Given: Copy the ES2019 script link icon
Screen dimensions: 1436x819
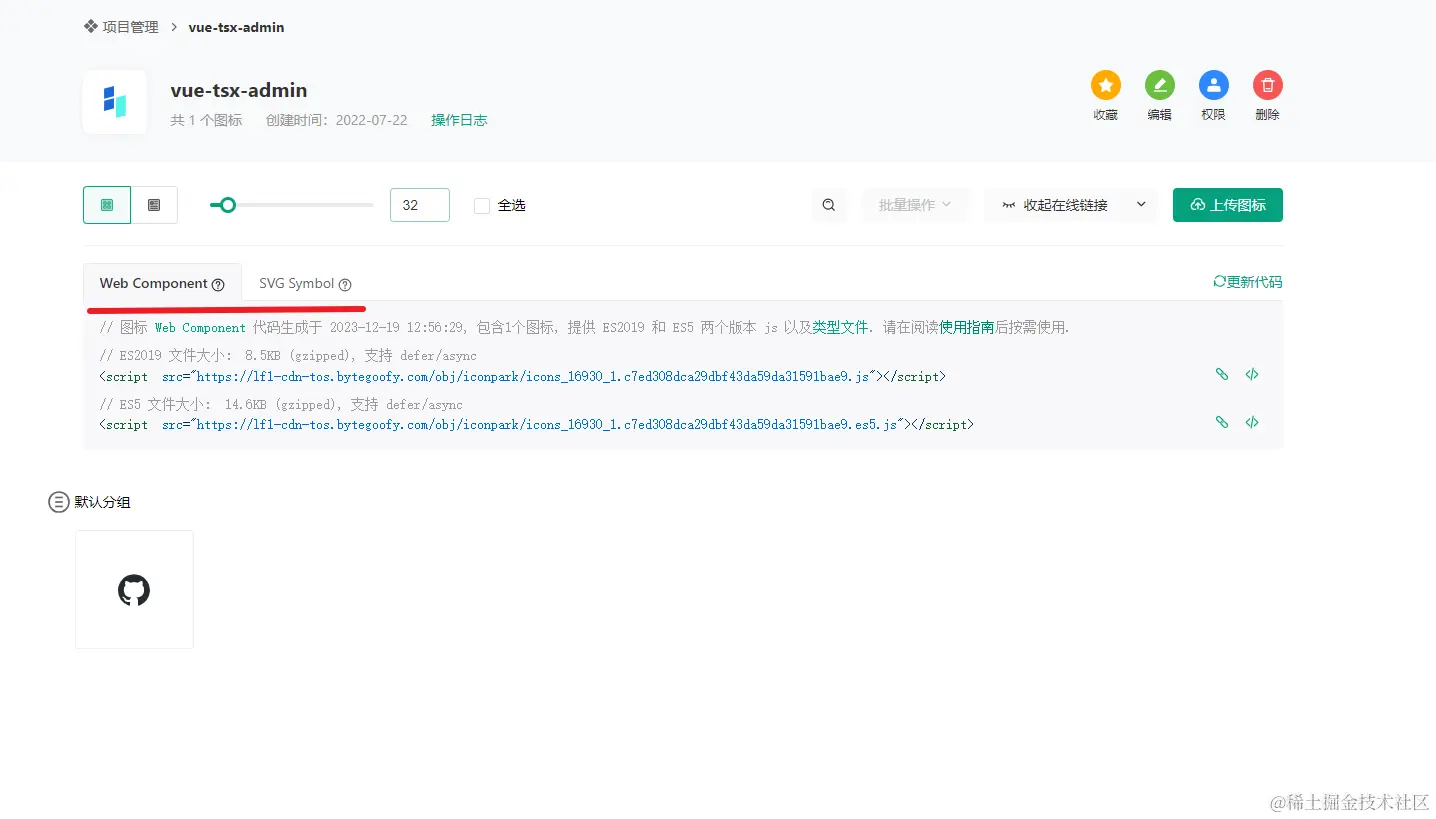Looking at the screenshot, I should point(1222,374).
